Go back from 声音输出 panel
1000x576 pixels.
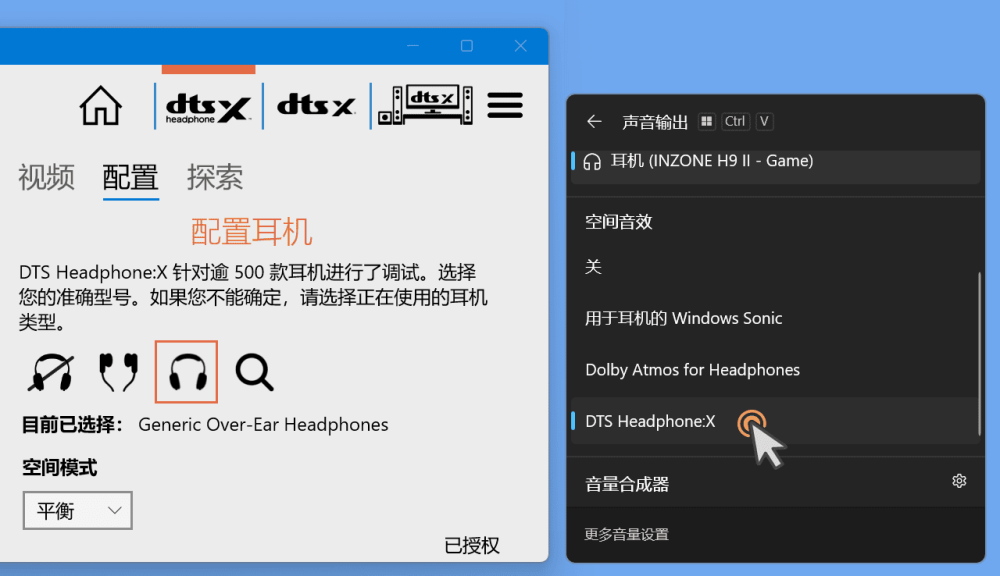594,121
